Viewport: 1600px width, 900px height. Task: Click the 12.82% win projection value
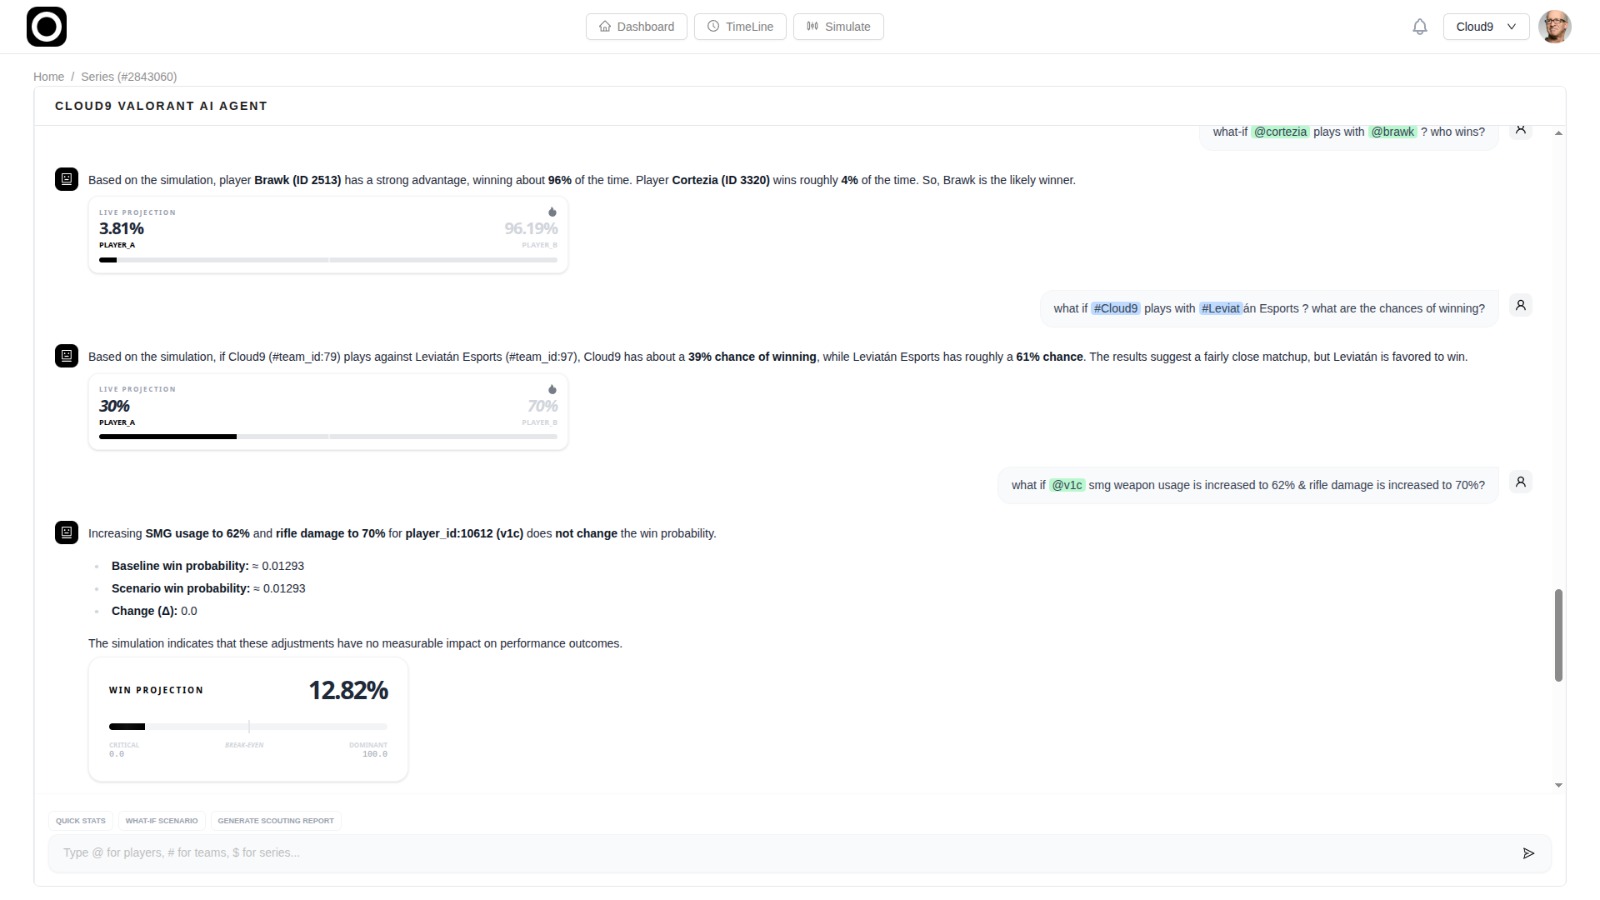[x=348, y=690]
